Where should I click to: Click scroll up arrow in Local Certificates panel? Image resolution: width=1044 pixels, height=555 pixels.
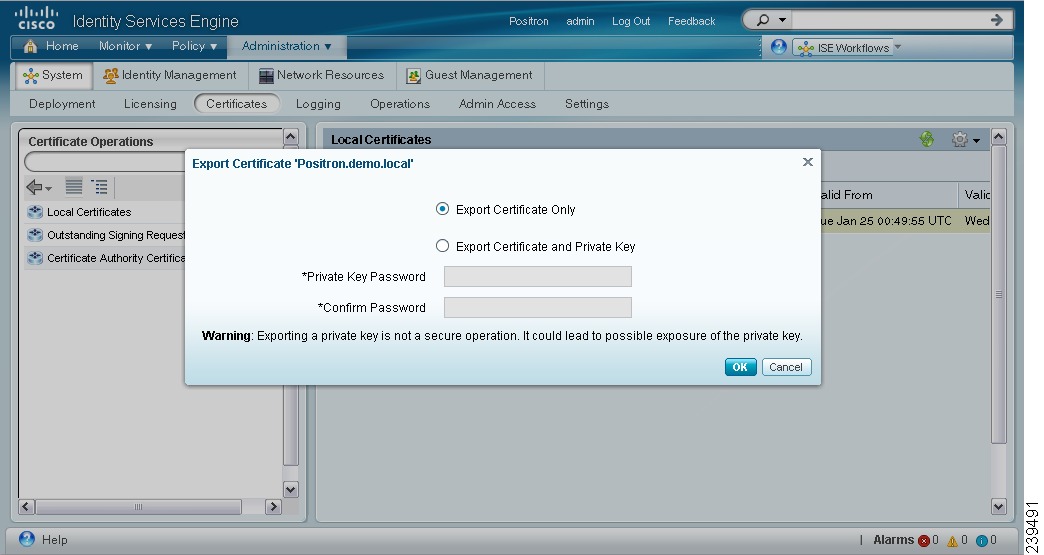pyautogui.click(x=998, y=137)
